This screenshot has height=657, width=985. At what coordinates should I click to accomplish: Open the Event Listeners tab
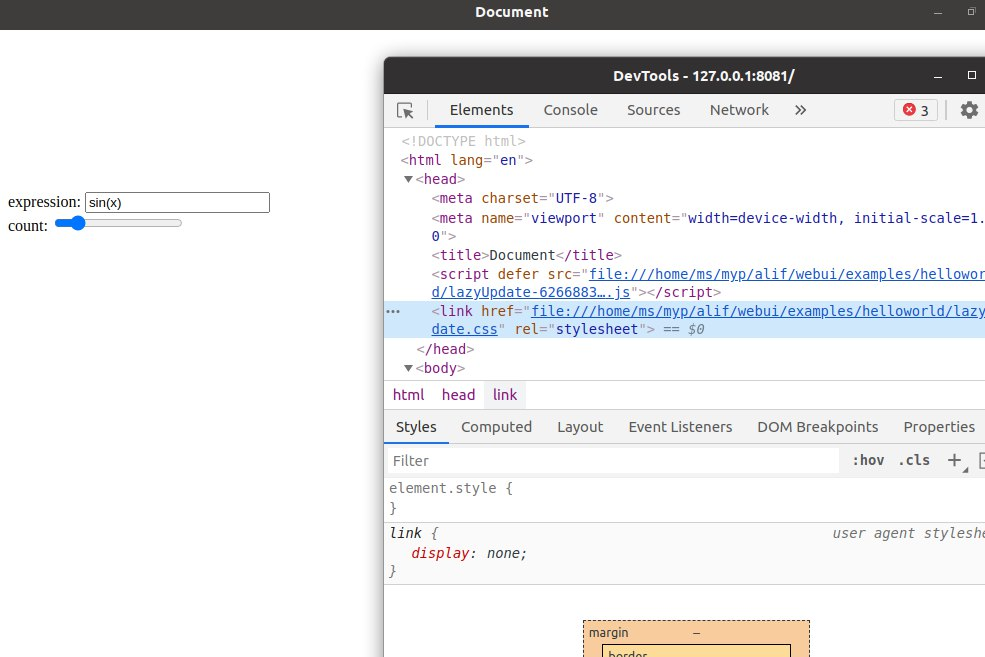pyautogui.click(x=680, y=427)
